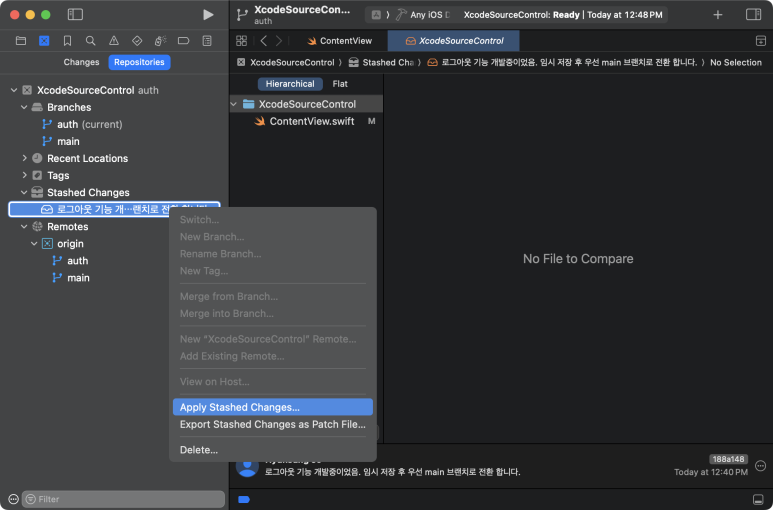
Task: Collapse the XcodeSourceControl folder in file list
Action: tap(234, 104)
